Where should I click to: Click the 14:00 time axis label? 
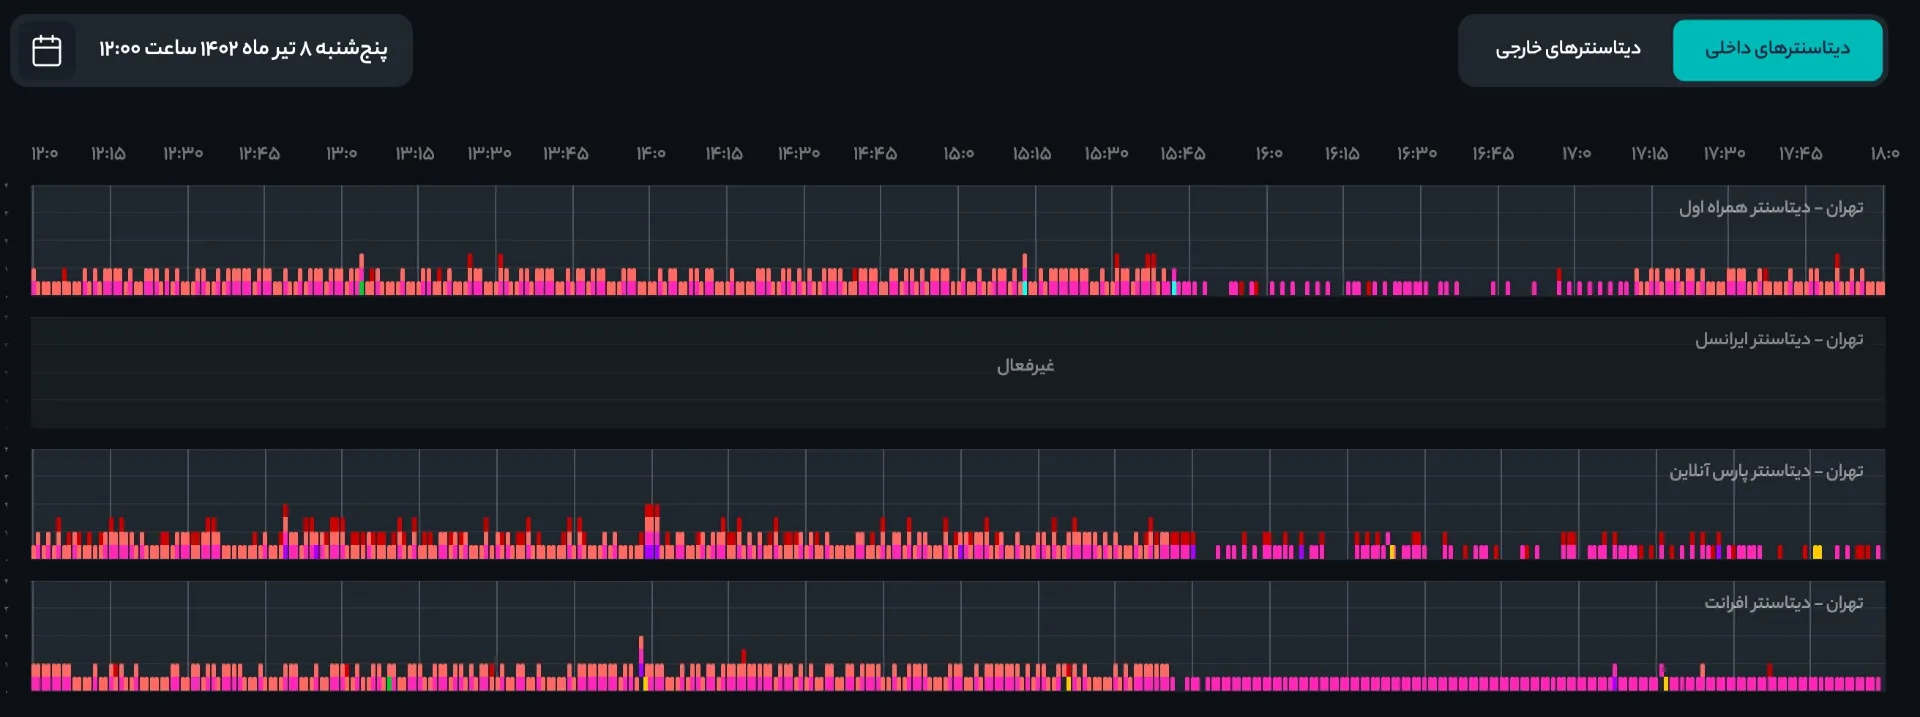(650, 154)
